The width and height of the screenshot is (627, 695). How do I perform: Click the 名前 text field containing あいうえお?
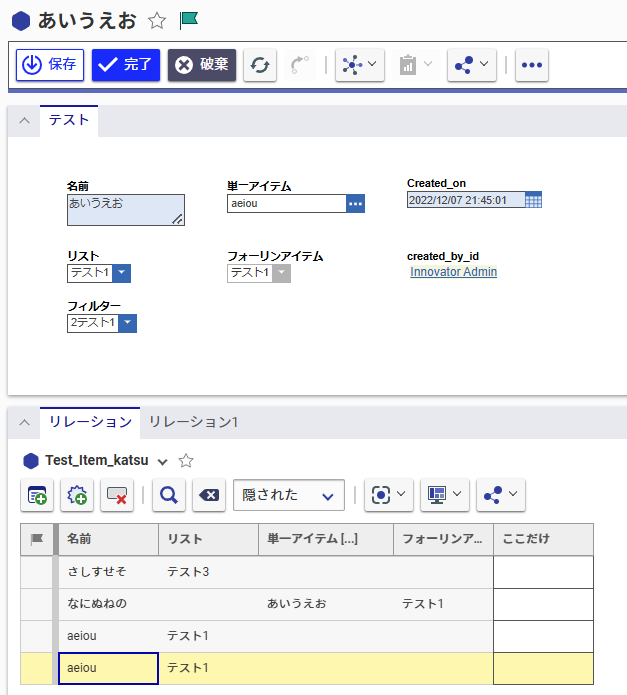pyautogui.click(x=124, y=208)
